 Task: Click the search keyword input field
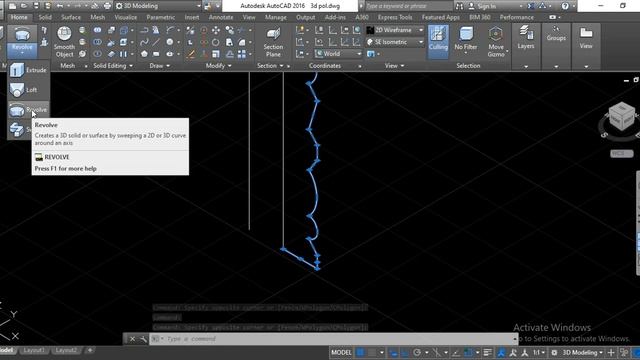408,6
